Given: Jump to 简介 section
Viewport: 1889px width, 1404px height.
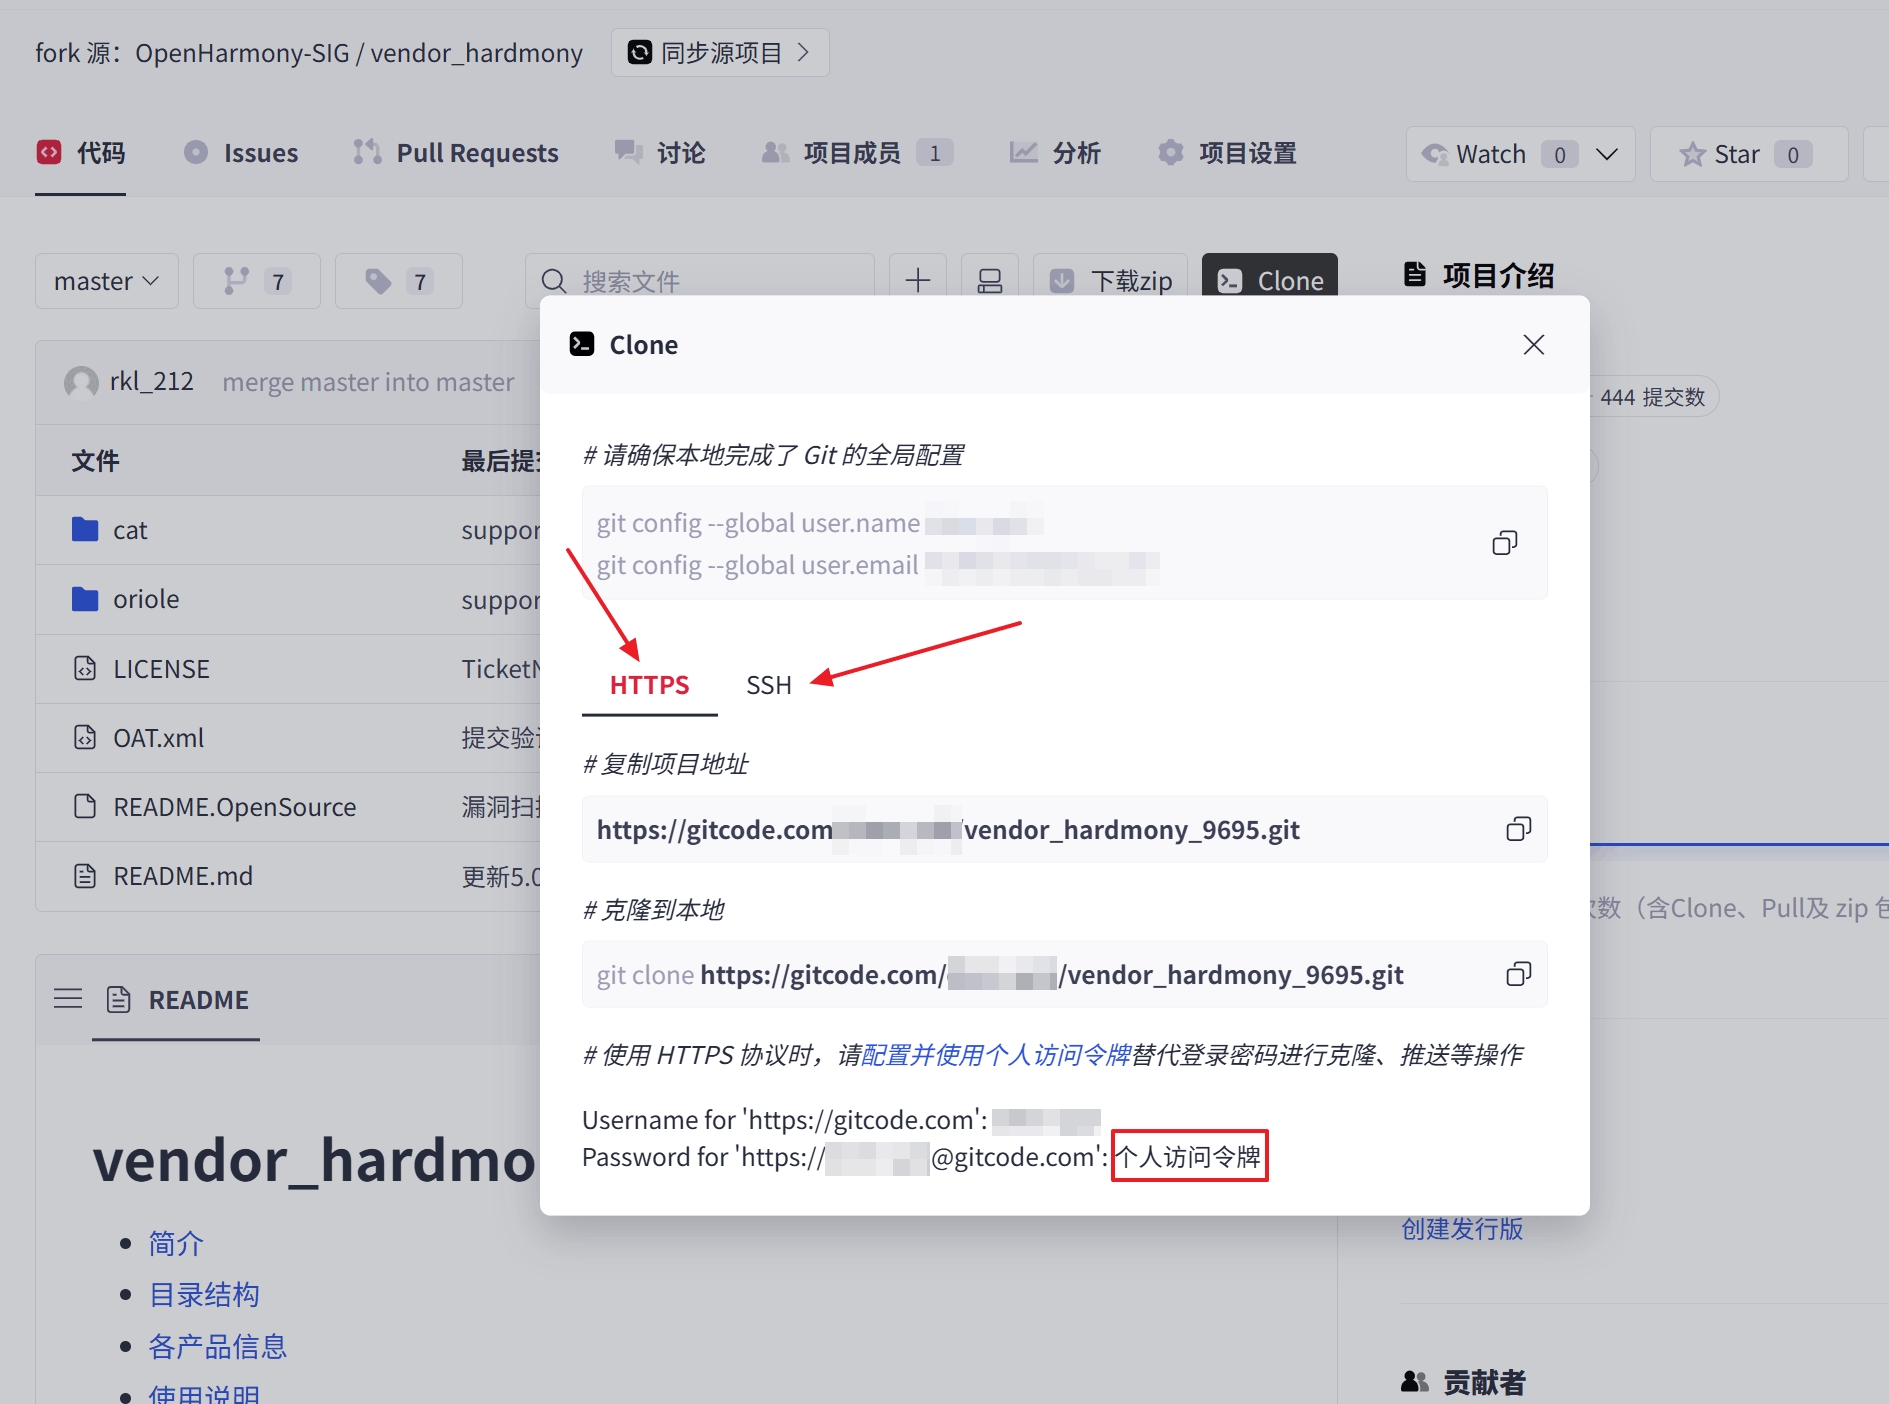Looking at the screenshot, I should 176,1243.
